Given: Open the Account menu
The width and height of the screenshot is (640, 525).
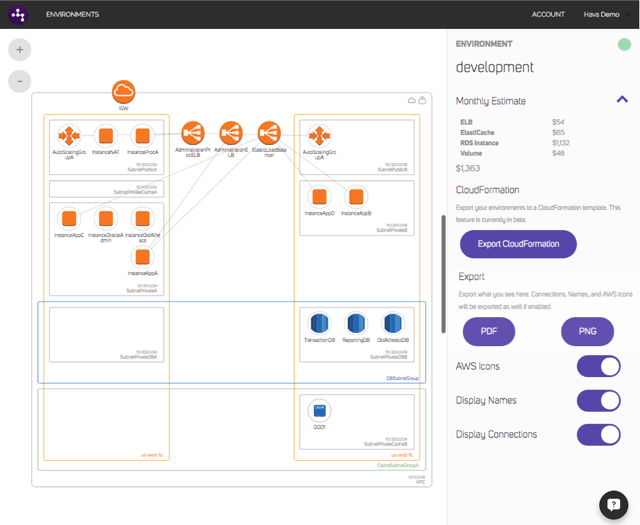Looking at the screenshot, I should click(x=548, y=15).
